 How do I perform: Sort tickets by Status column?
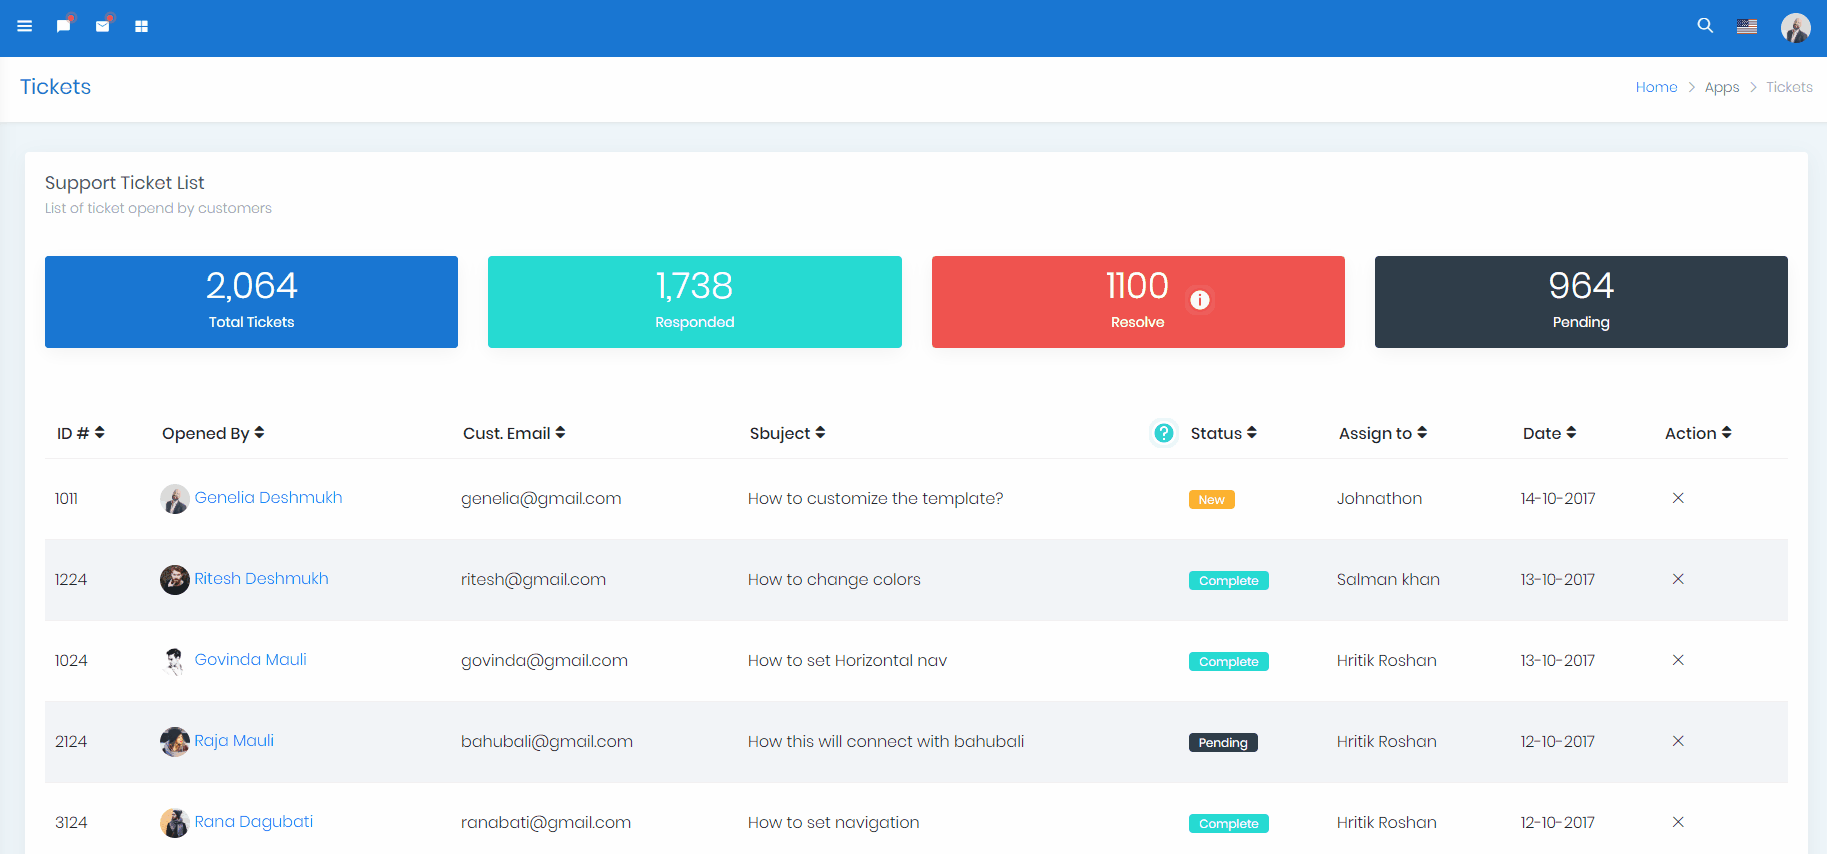tap(1223, 433)
